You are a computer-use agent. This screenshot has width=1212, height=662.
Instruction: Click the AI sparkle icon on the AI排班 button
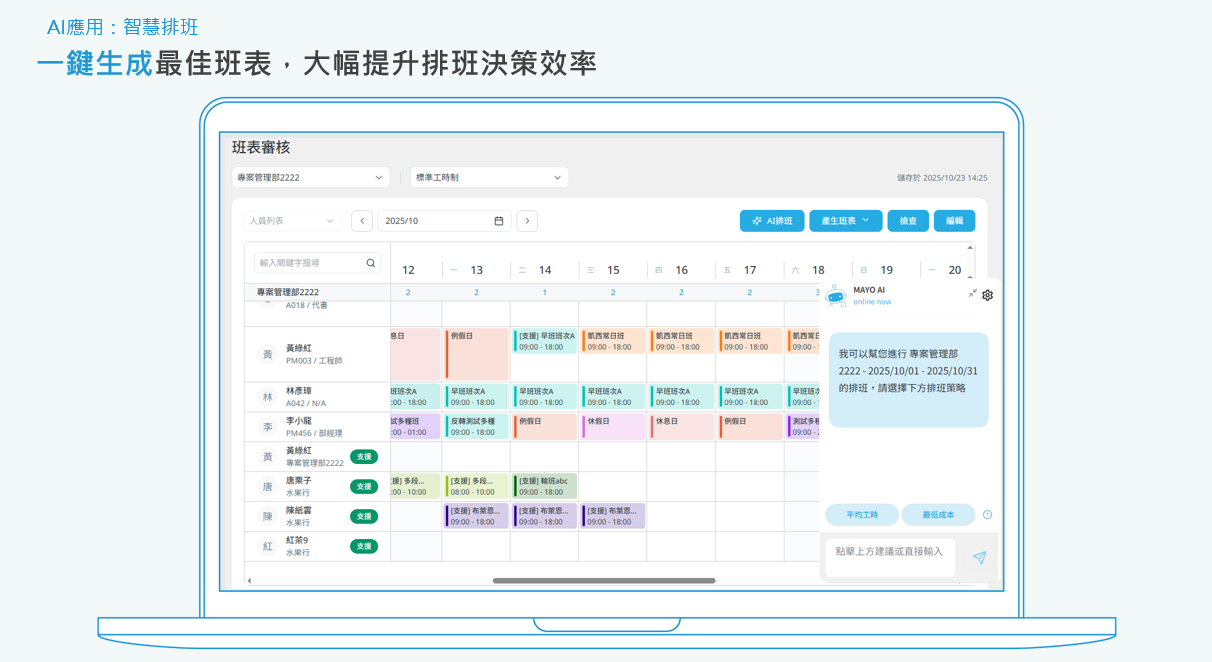[x=757, y=220]
